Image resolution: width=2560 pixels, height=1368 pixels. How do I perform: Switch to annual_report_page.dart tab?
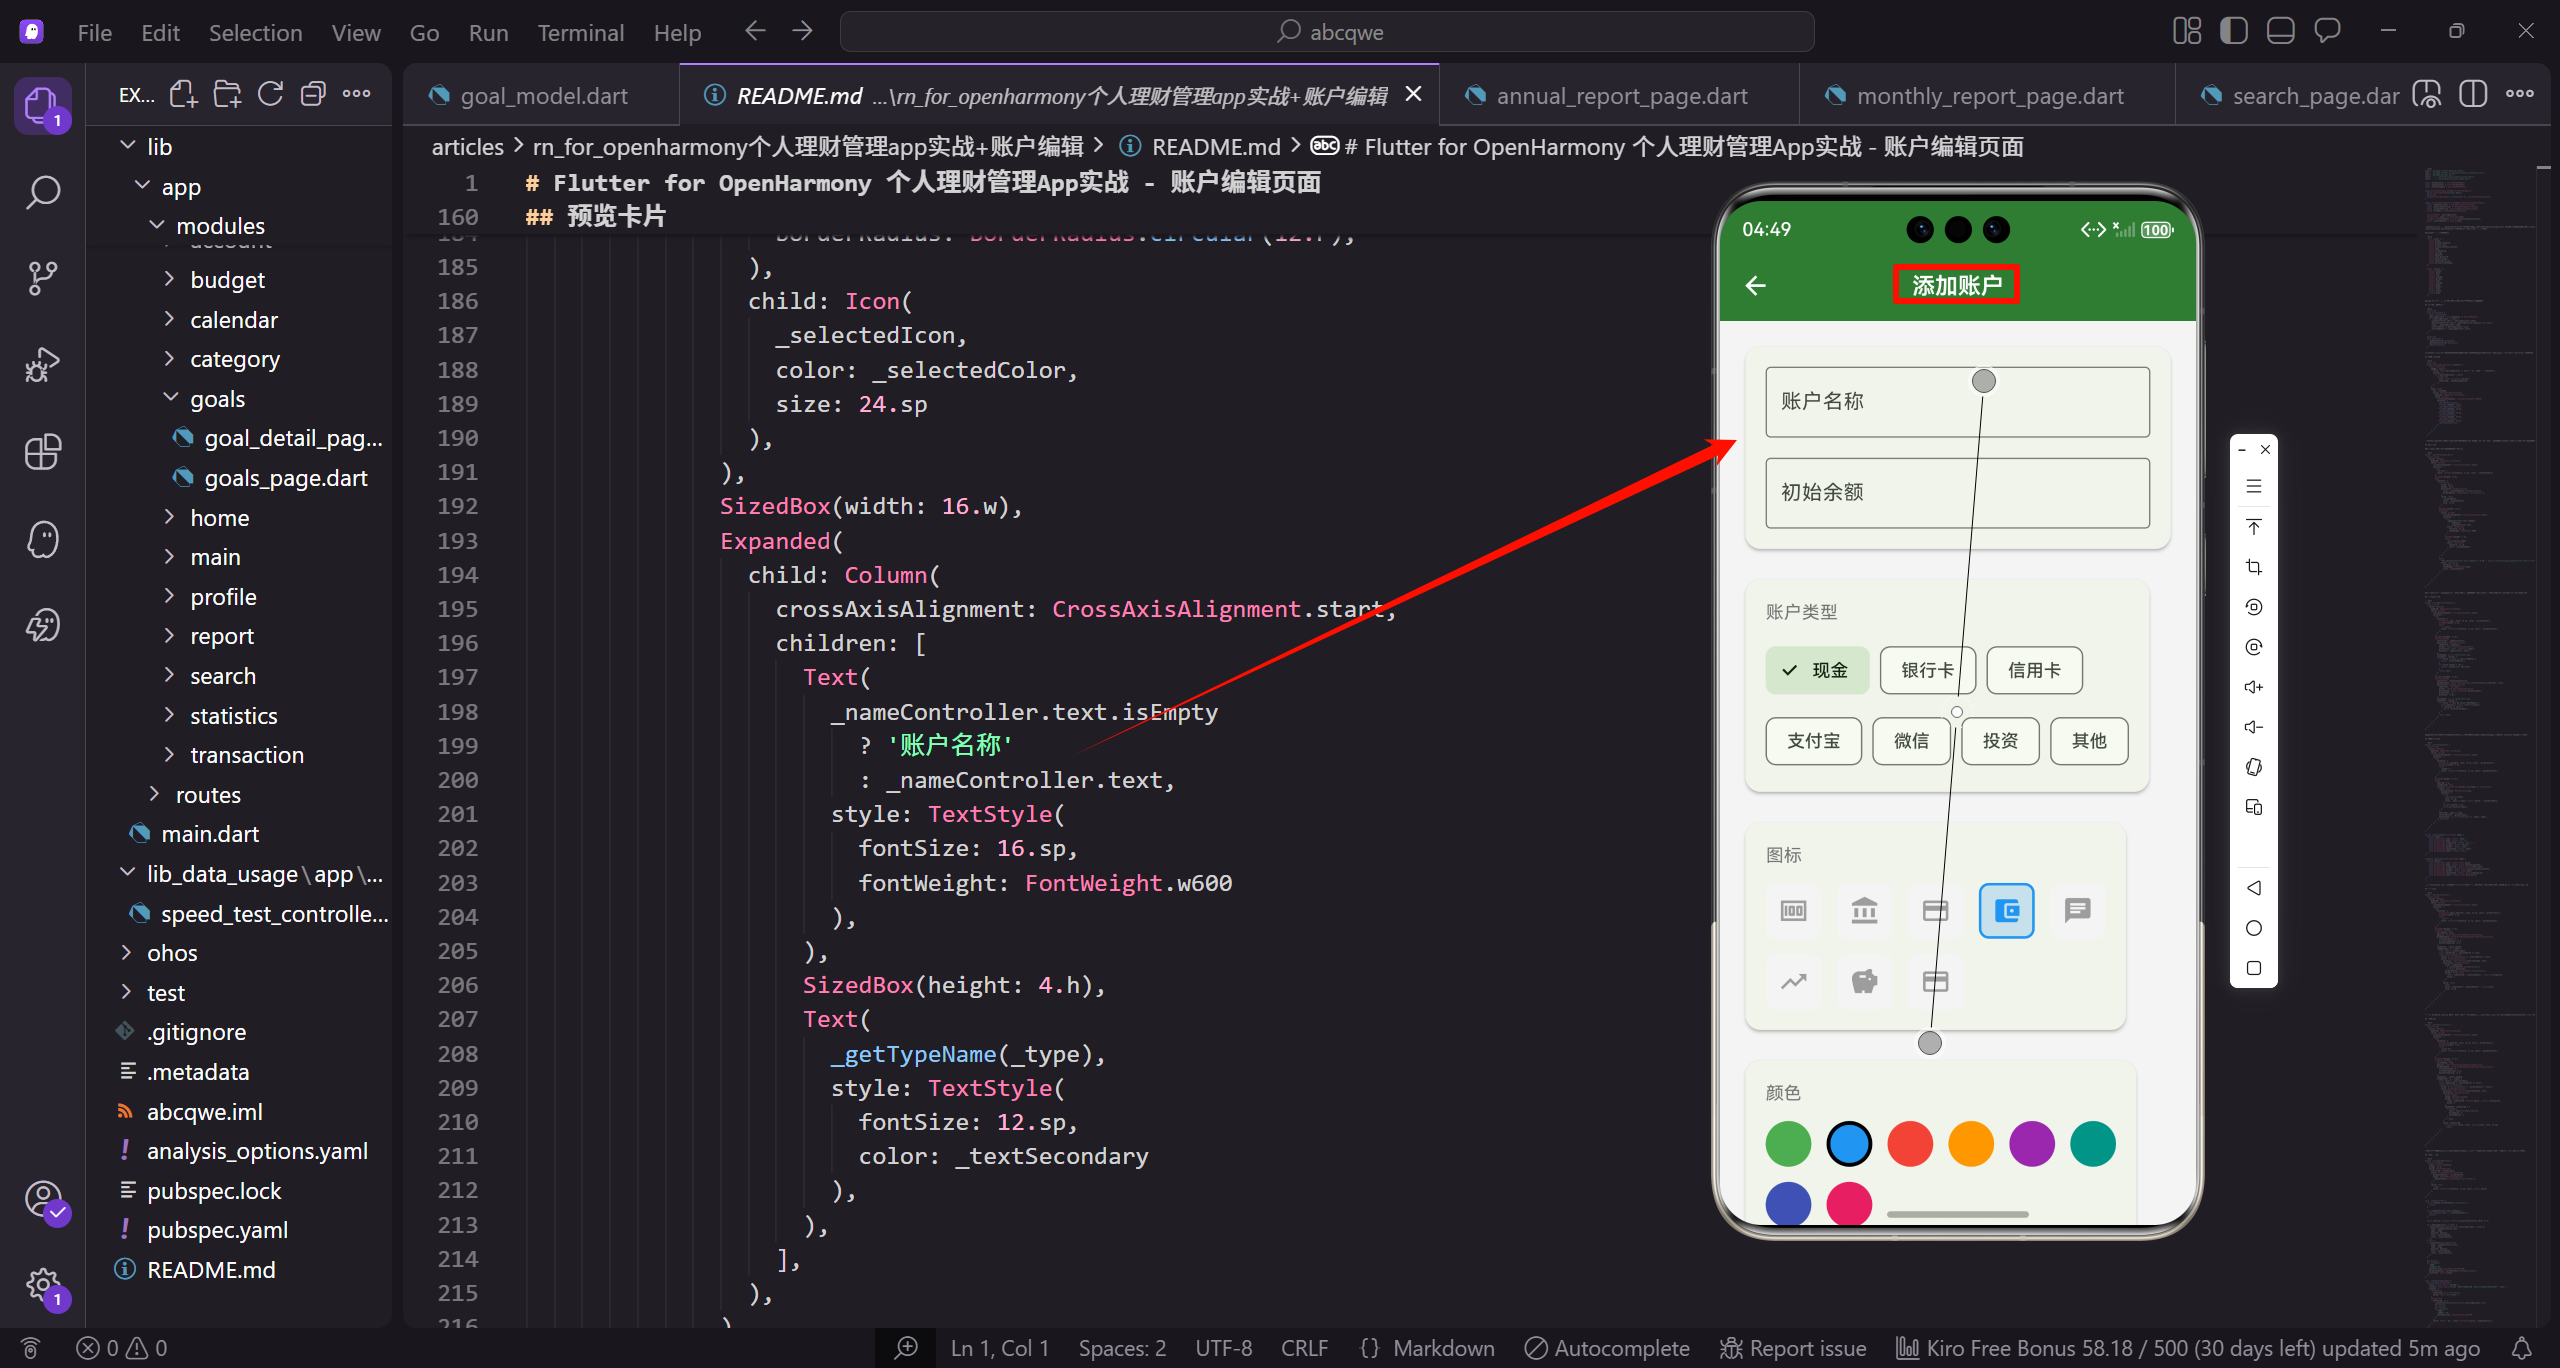tap(1620, 96)
